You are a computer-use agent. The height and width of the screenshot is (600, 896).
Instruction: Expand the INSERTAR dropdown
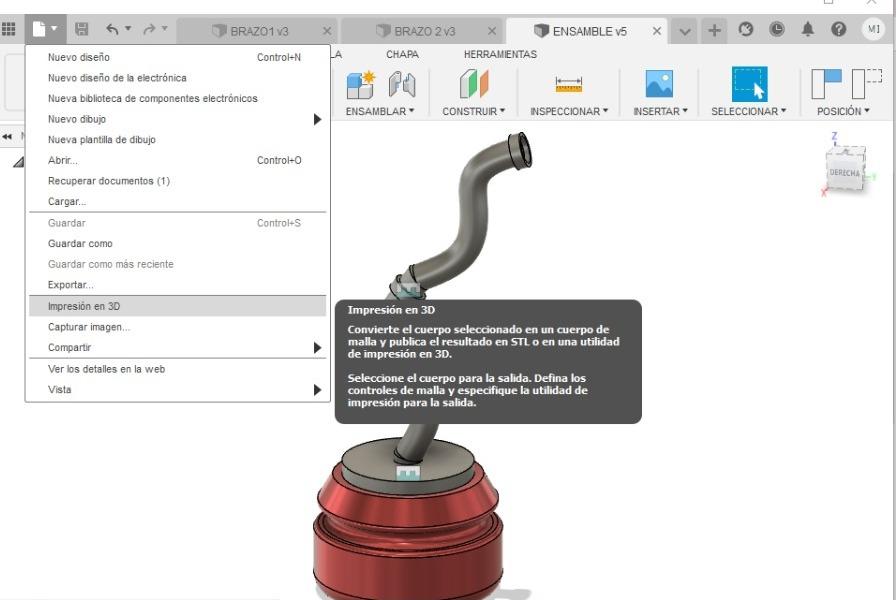(x=661, y=111)
